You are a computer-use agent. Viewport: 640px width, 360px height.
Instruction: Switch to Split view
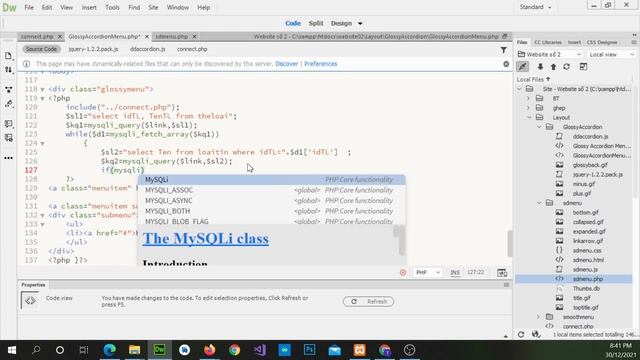click(316, 23)
